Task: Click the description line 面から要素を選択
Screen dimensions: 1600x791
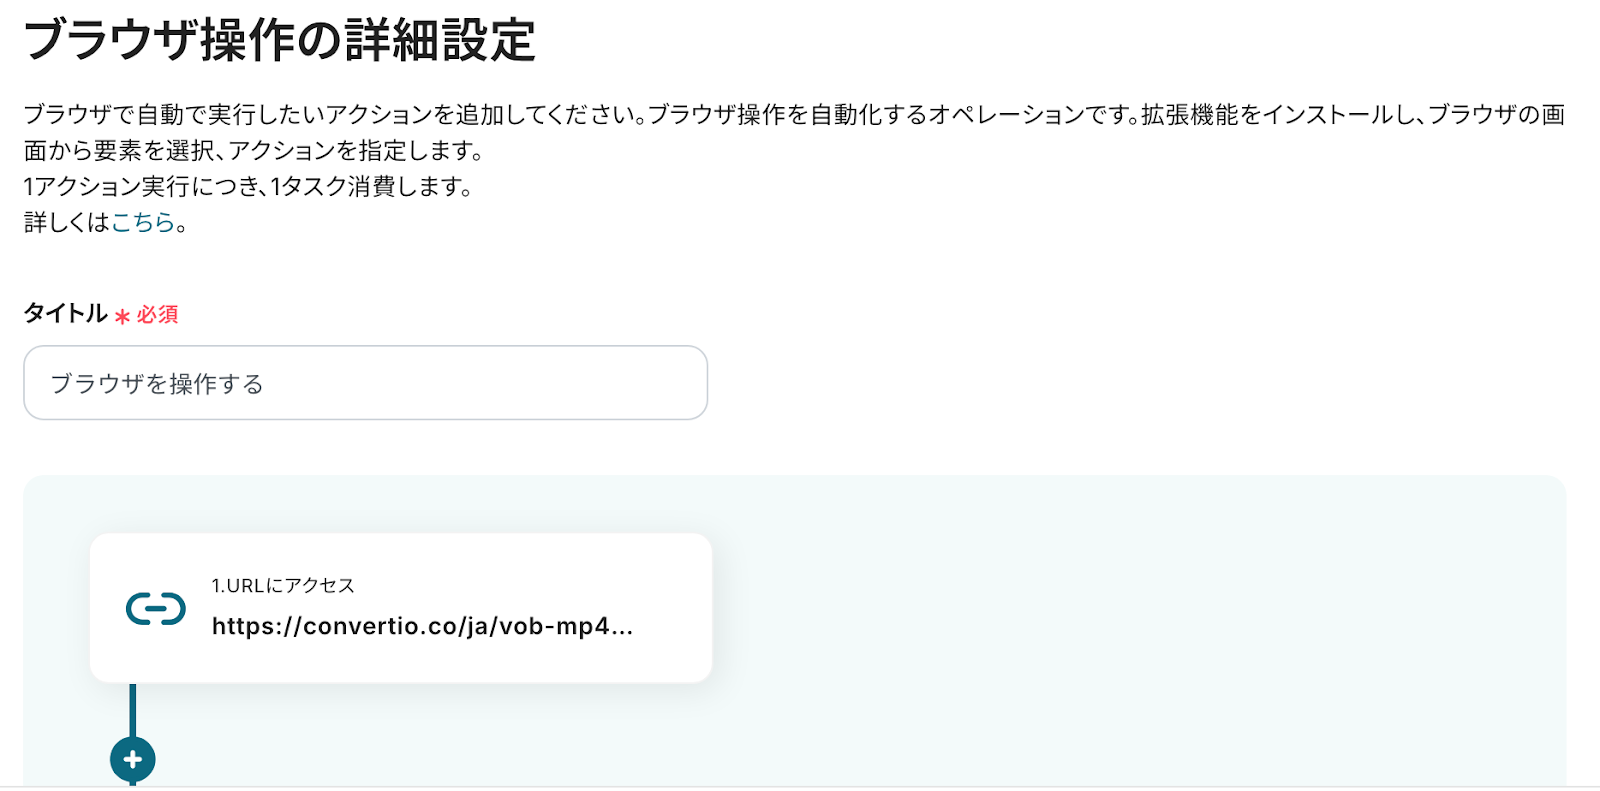Action: pyautogui.click(x=254, y=151)
